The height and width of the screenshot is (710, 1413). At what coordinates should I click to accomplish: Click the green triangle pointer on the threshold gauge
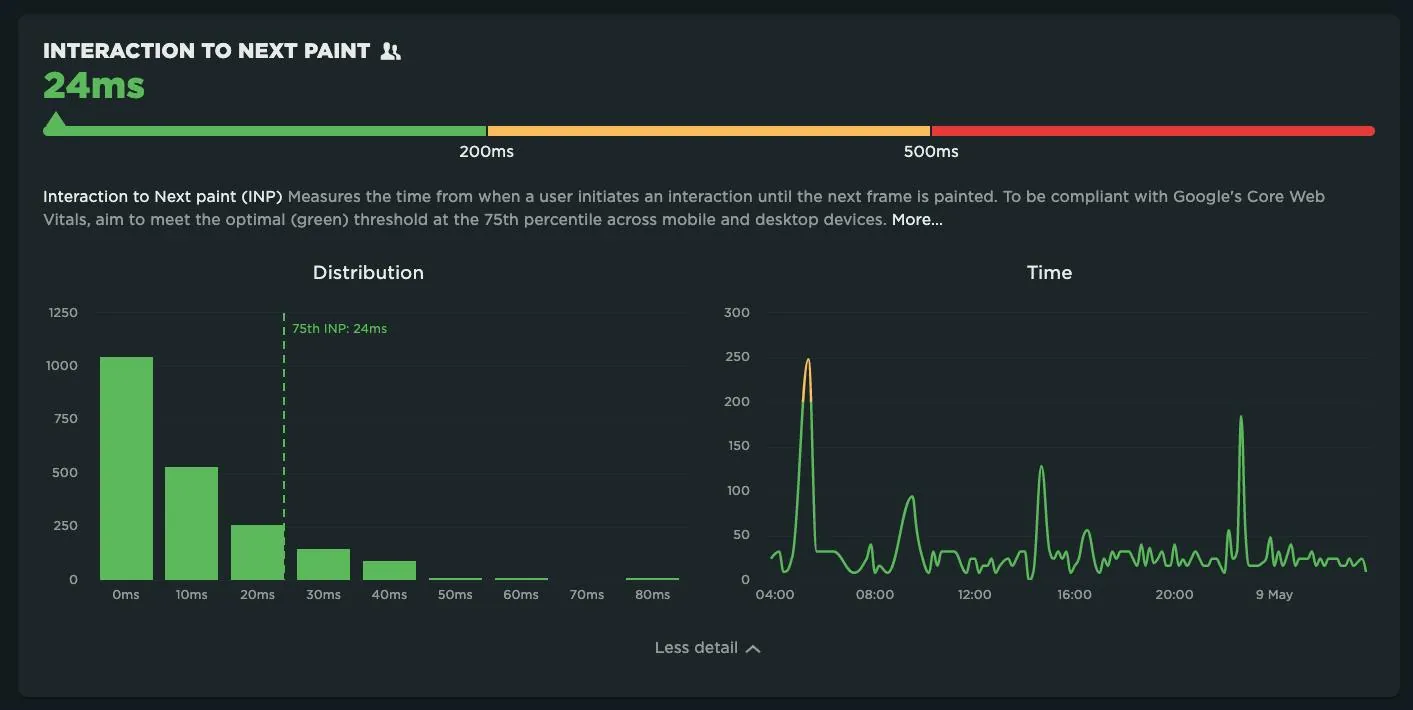click(x=55, y=122)
